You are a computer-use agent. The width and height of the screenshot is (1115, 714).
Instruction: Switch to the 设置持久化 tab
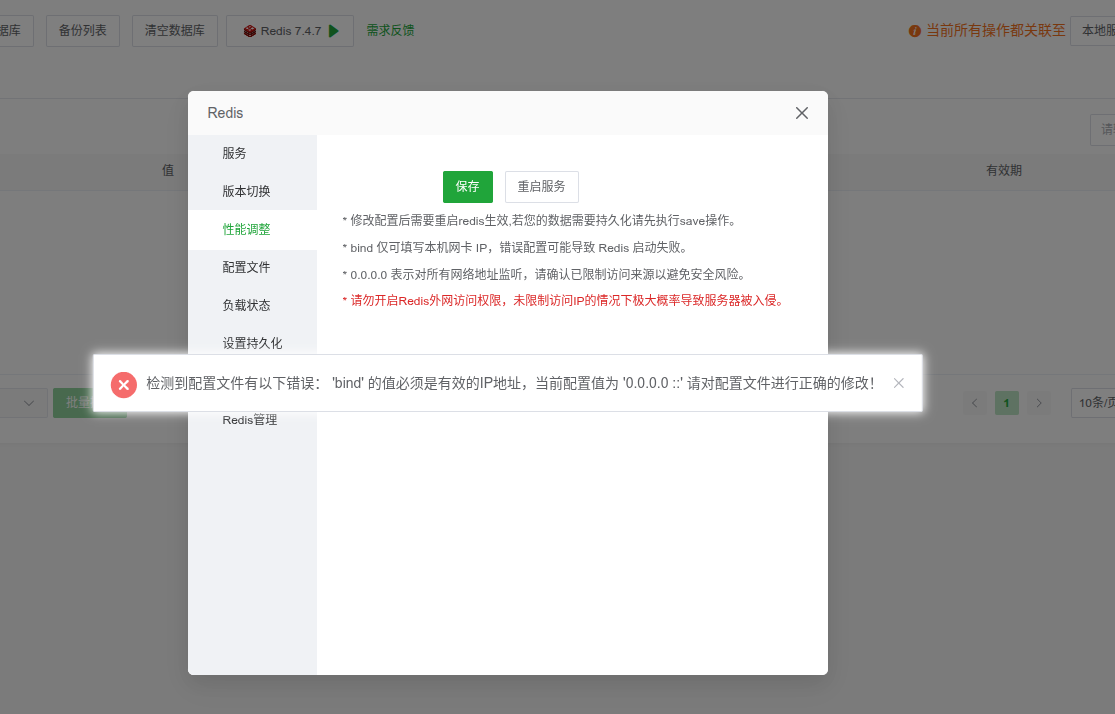click(x=252, y=343)
